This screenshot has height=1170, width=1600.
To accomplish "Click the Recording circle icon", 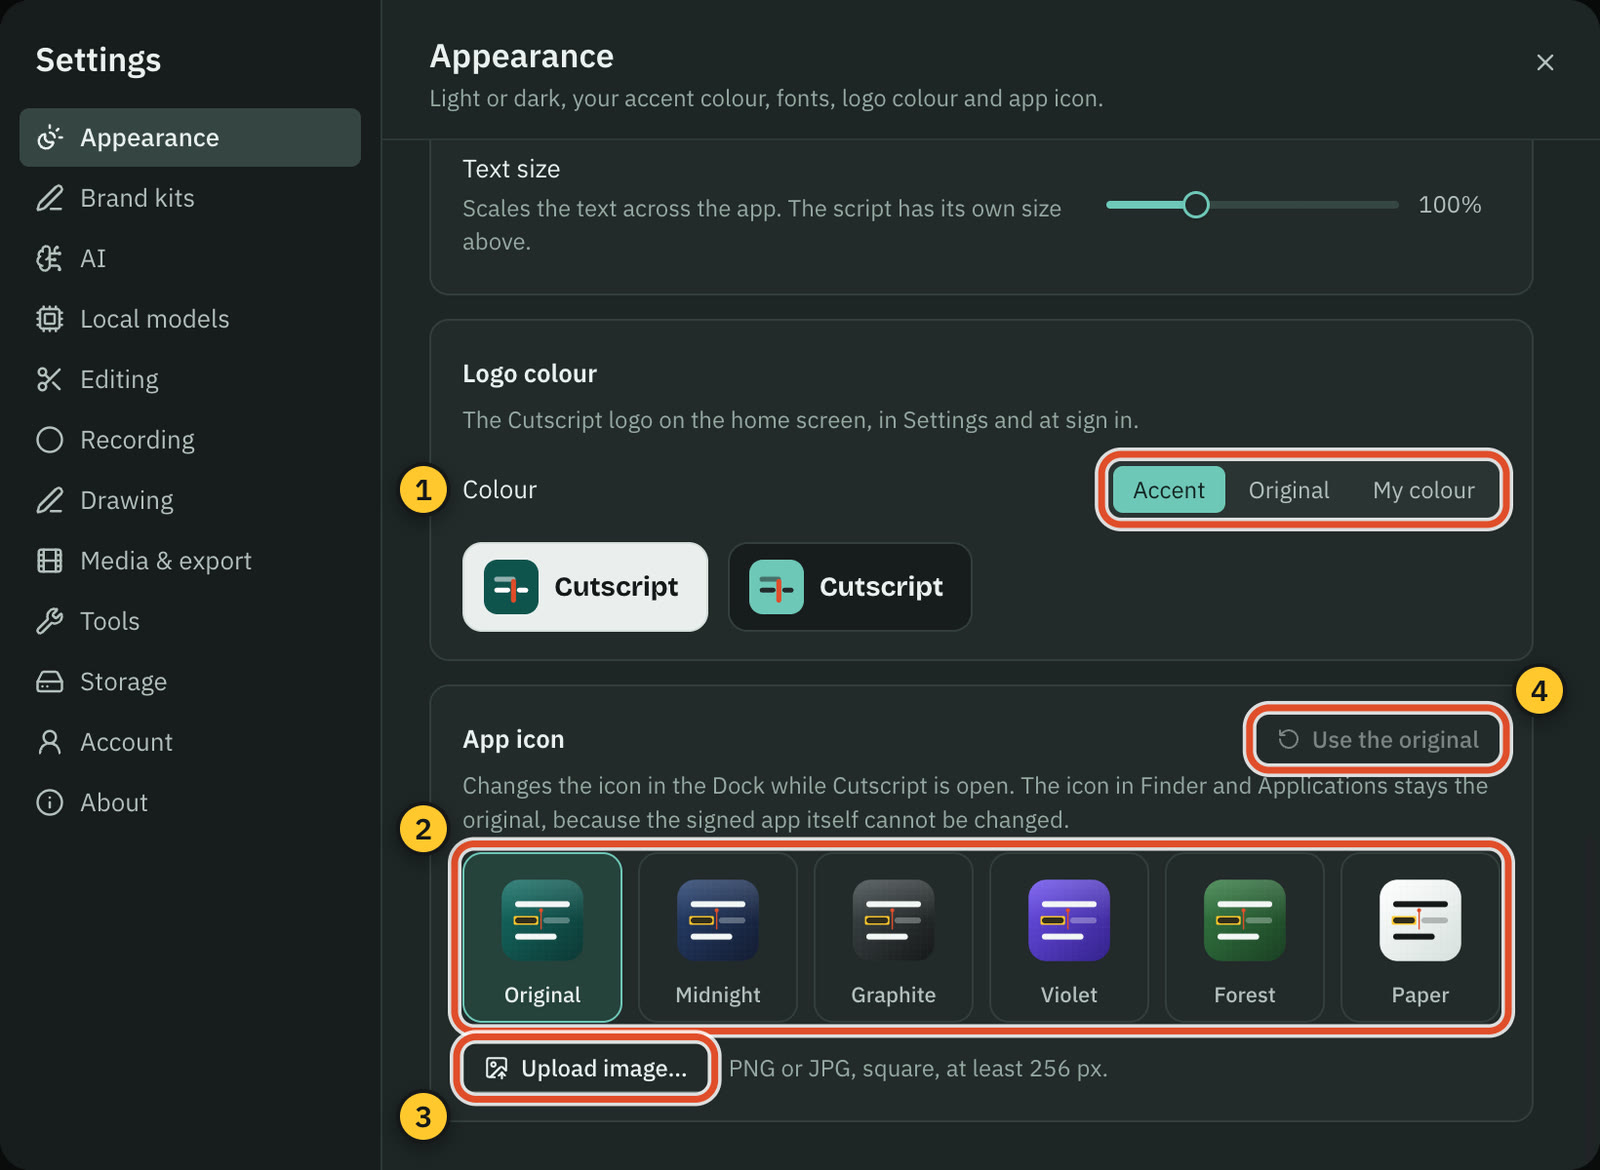I will pos(49,440).
